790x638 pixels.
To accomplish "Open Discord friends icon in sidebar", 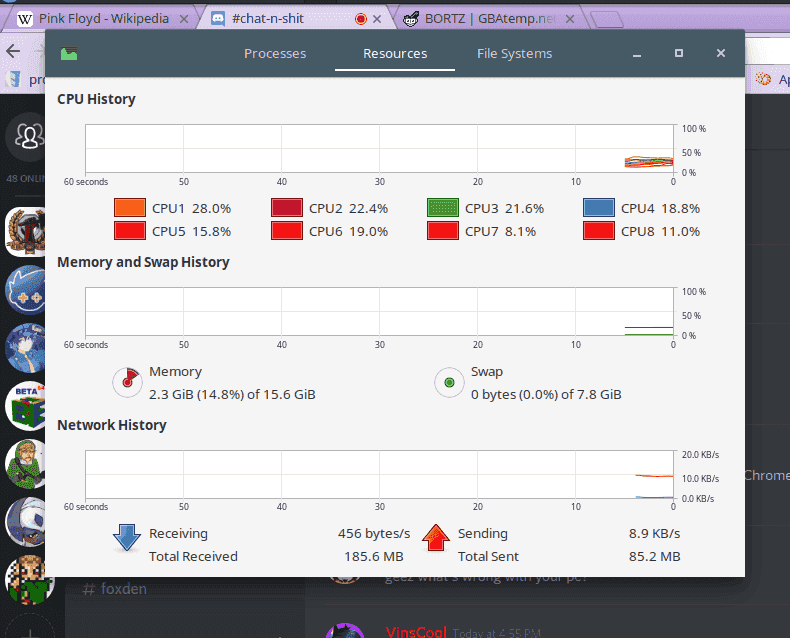I will tap(28, 136).
